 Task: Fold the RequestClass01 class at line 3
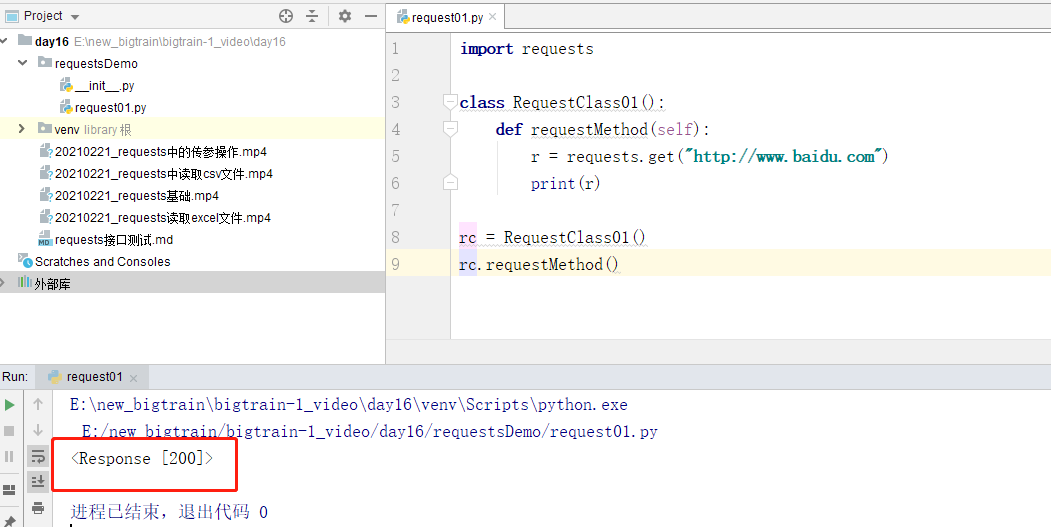[450, 102]
